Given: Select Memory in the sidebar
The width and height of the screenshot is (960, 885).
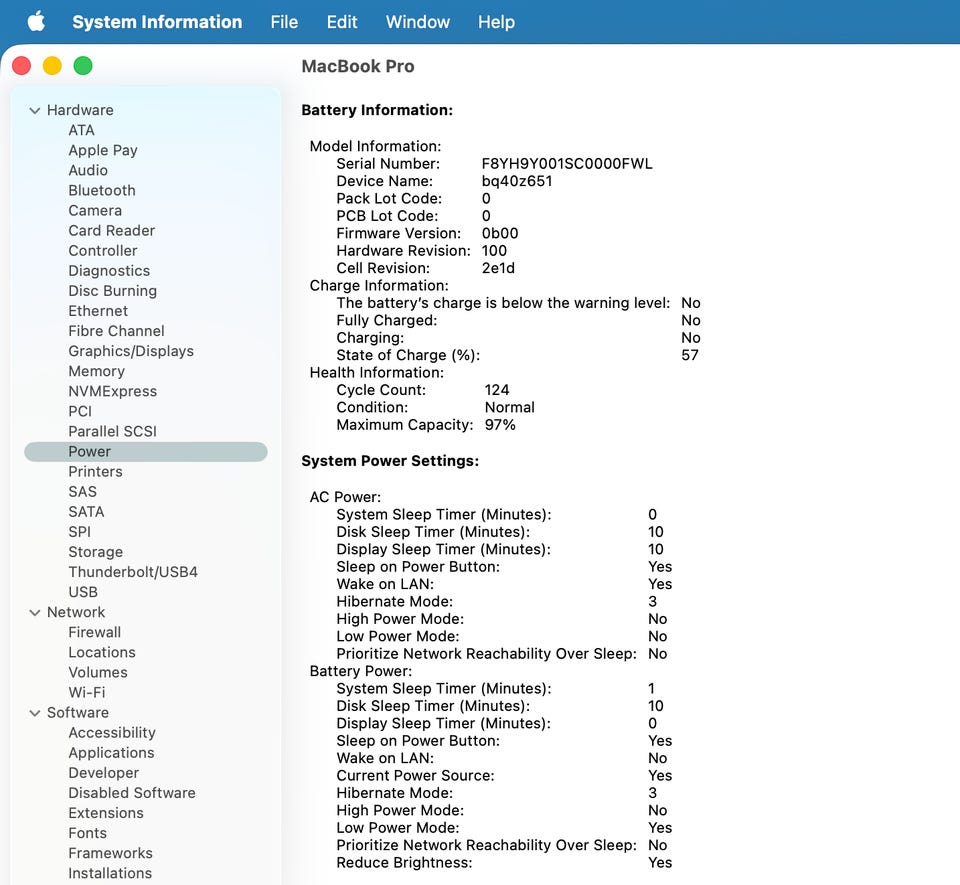Looking at the screenshot, I should click(x=96, y=372).
